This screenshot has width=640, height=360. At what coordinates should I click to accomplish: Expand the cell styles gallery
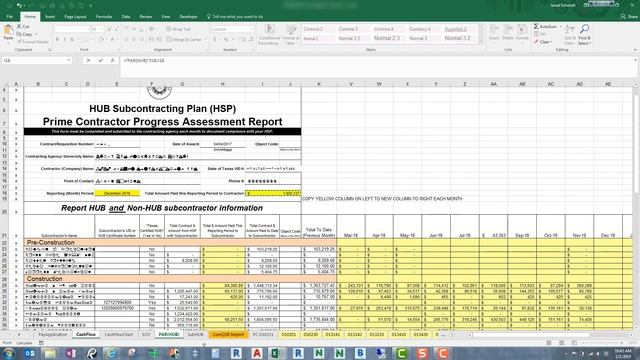click(x=481, y=41)
